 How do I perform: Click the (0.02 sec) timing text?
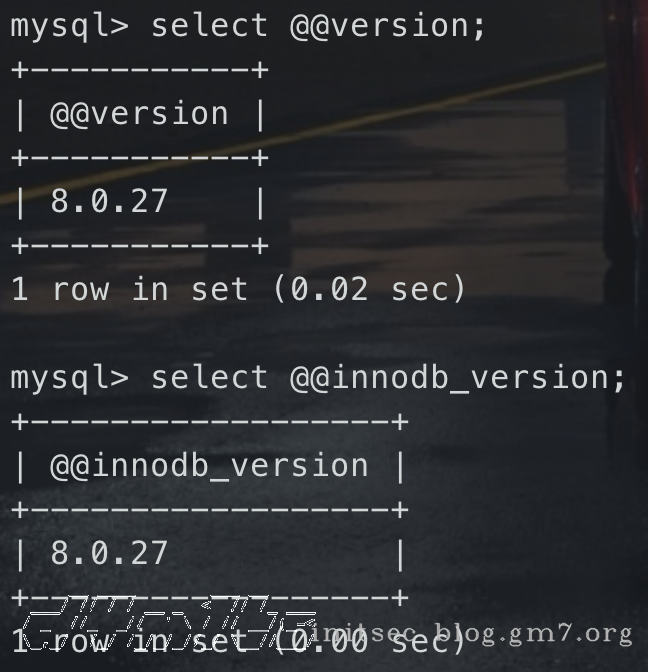pyautogui.click(x=368, y=290)
